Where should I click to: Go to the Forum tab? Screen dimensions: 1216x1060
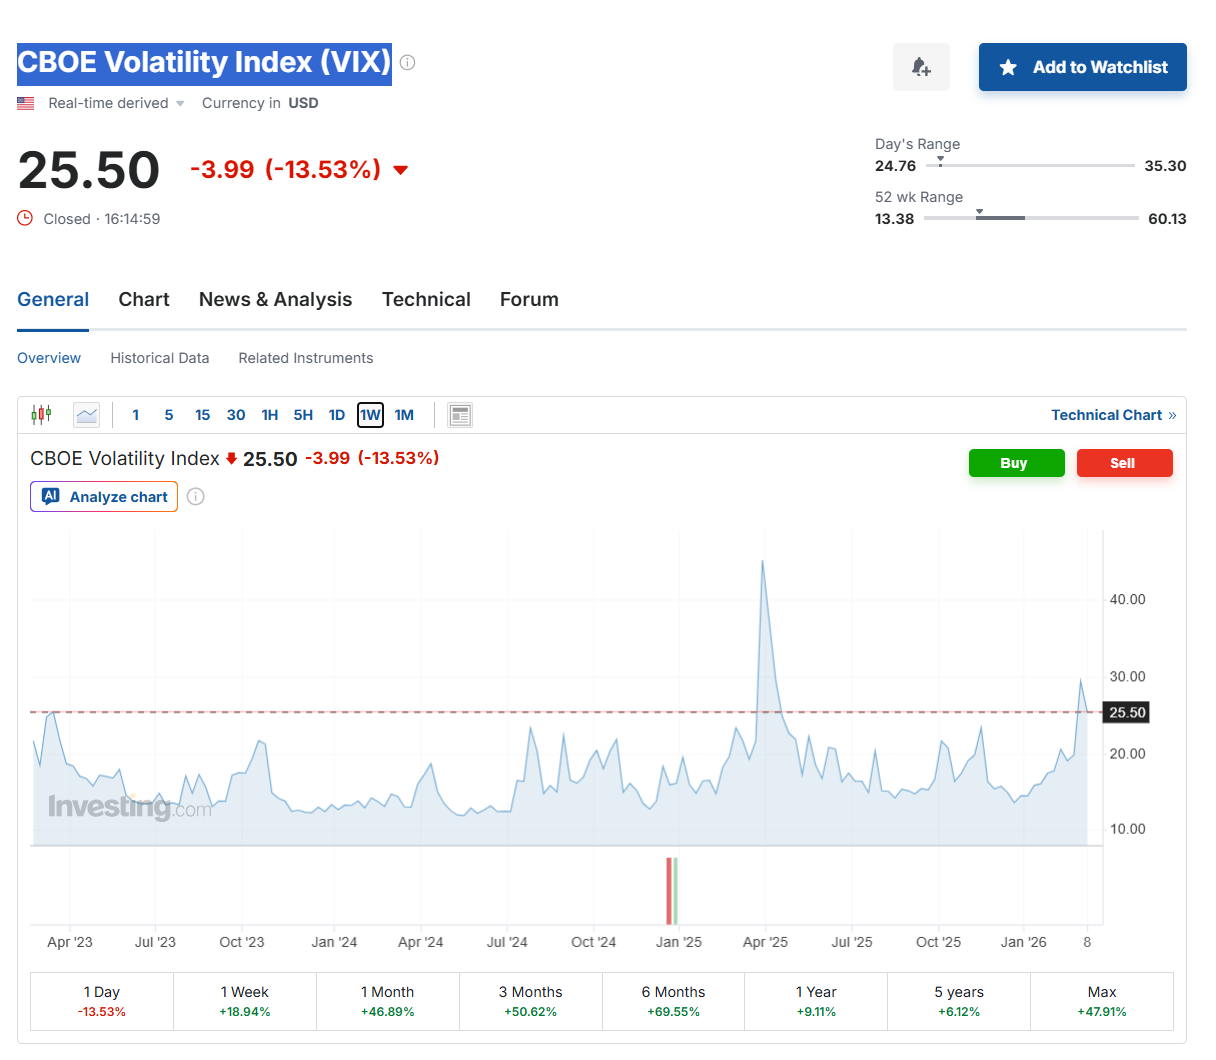(x=529, y=299)
